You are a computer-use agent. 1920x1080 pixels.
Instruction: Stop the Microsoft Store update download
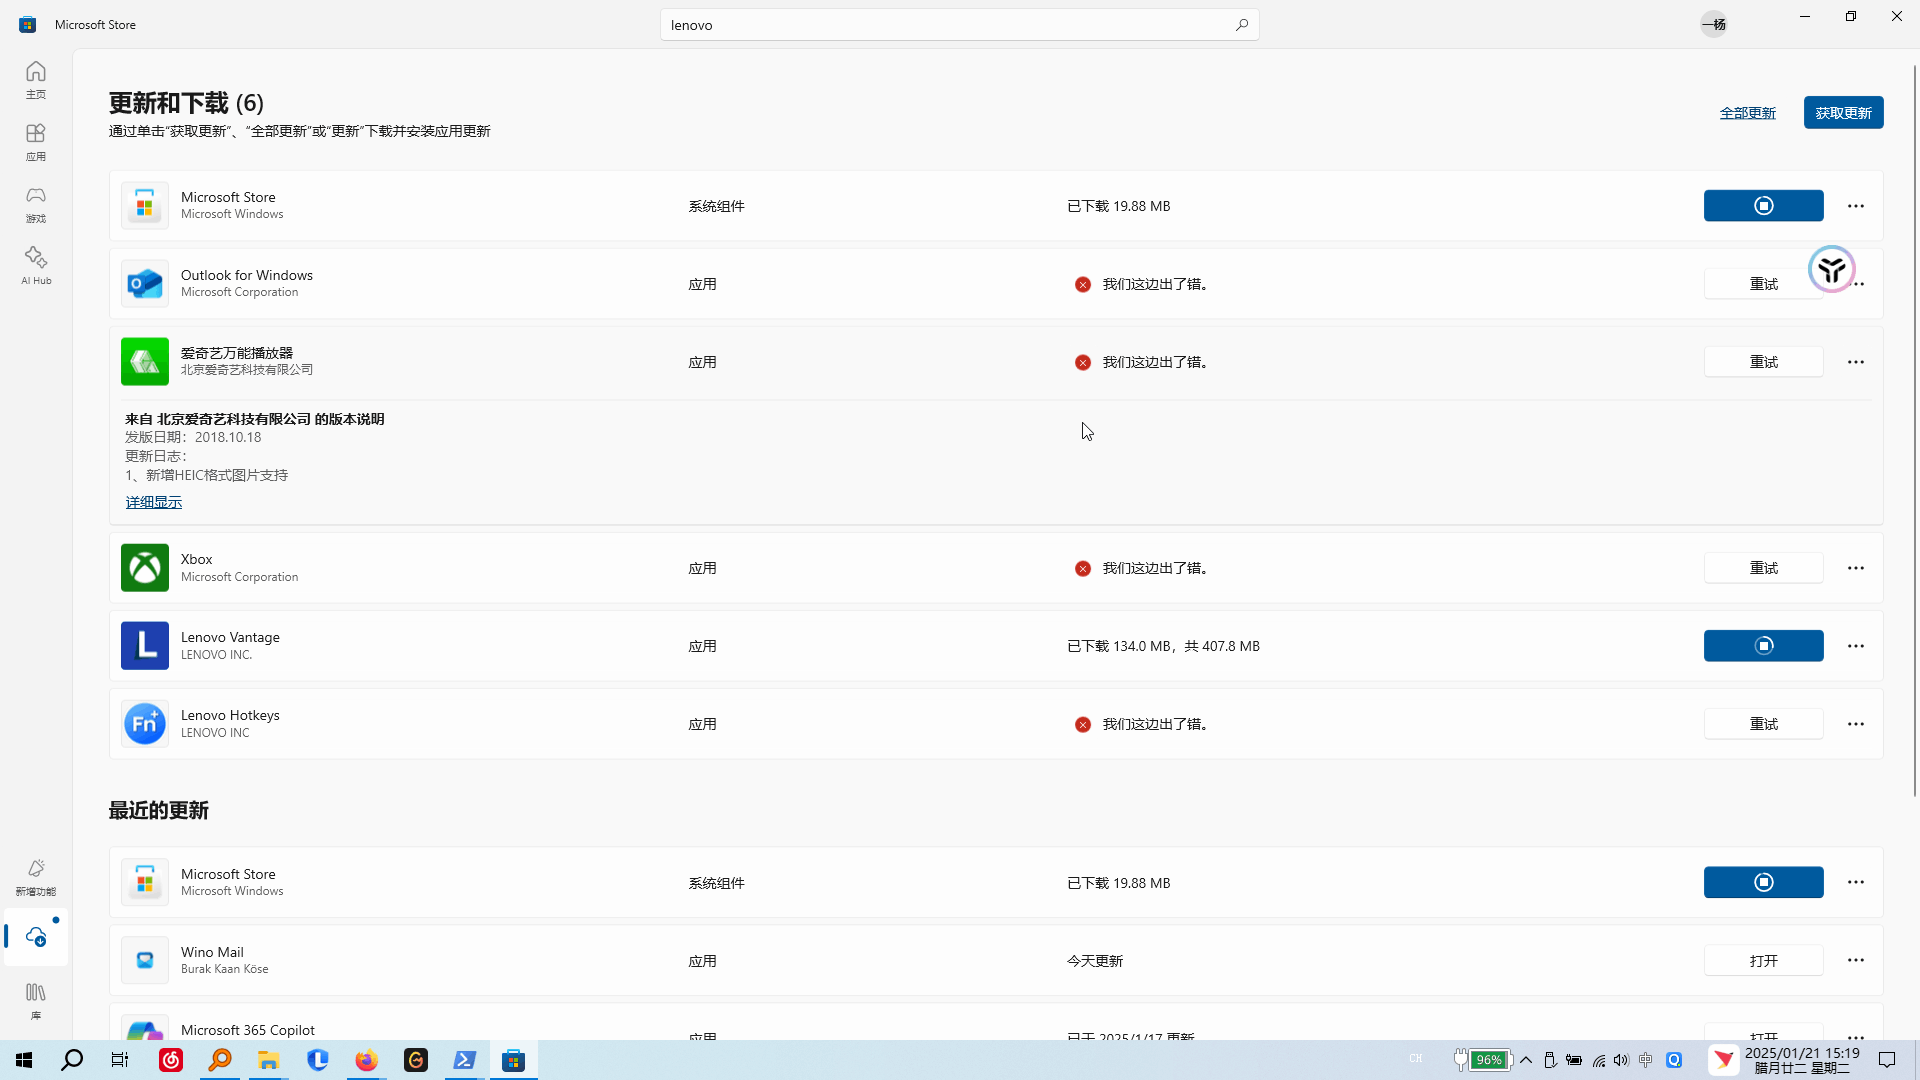click(x=1763, y=206)
